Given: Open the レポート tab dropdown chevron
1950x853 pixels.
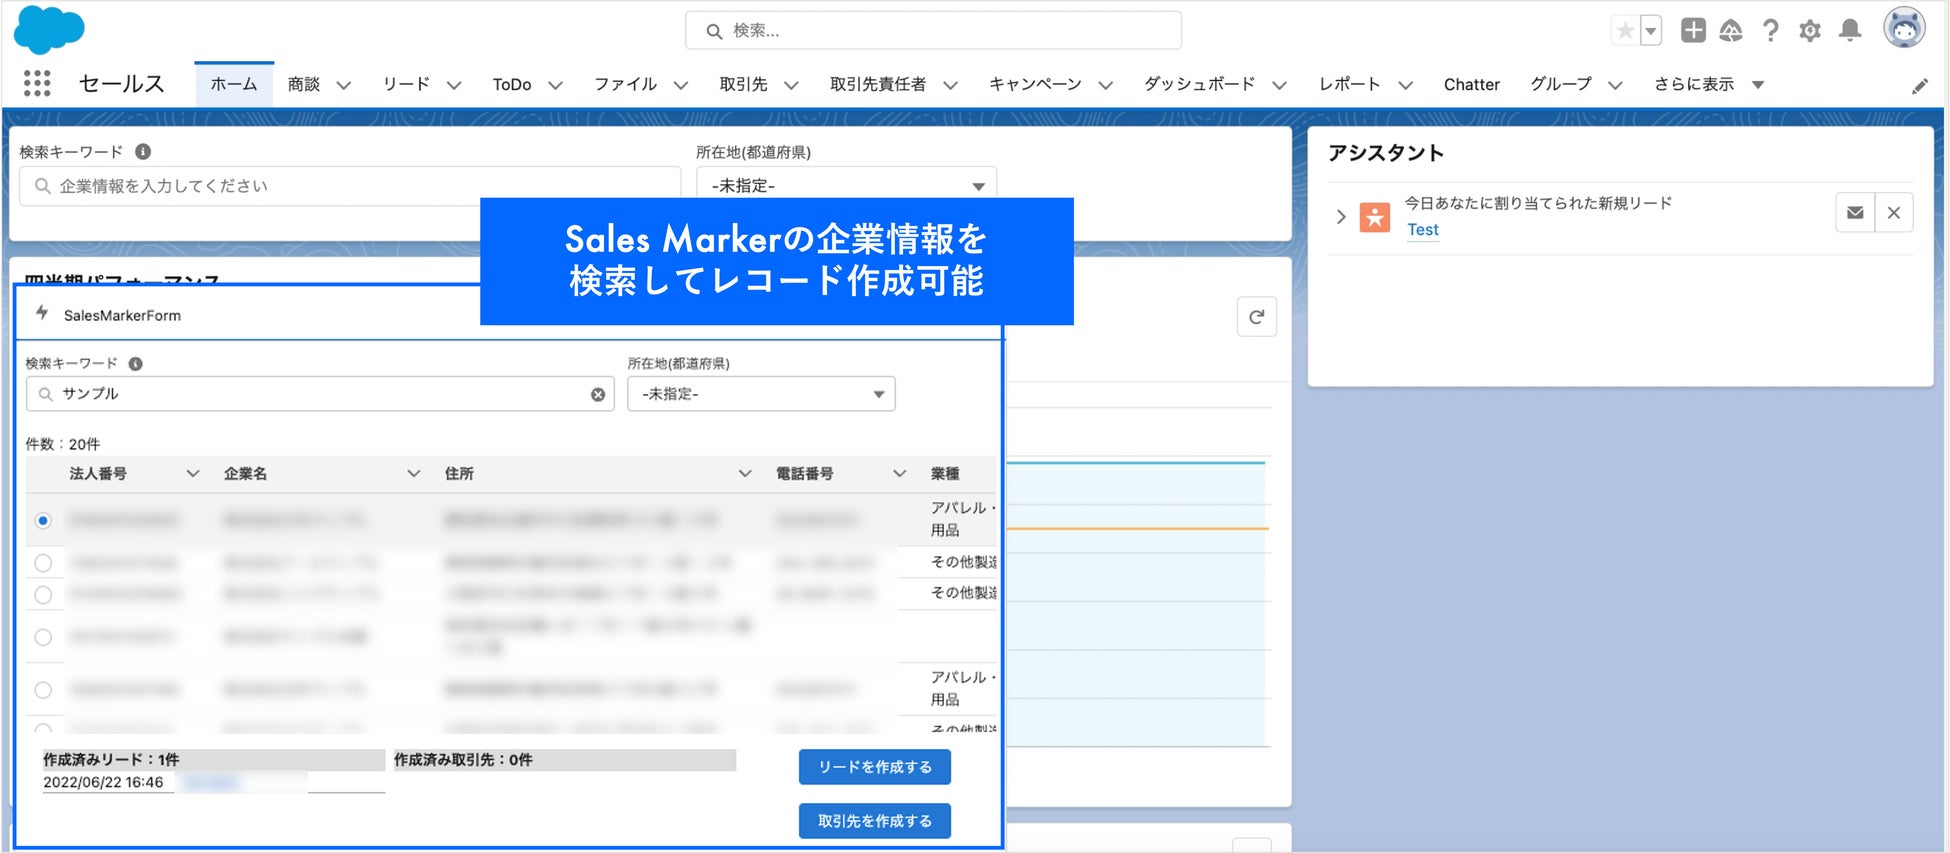Looking at the screenshot, I should [x=1406, y=86].
